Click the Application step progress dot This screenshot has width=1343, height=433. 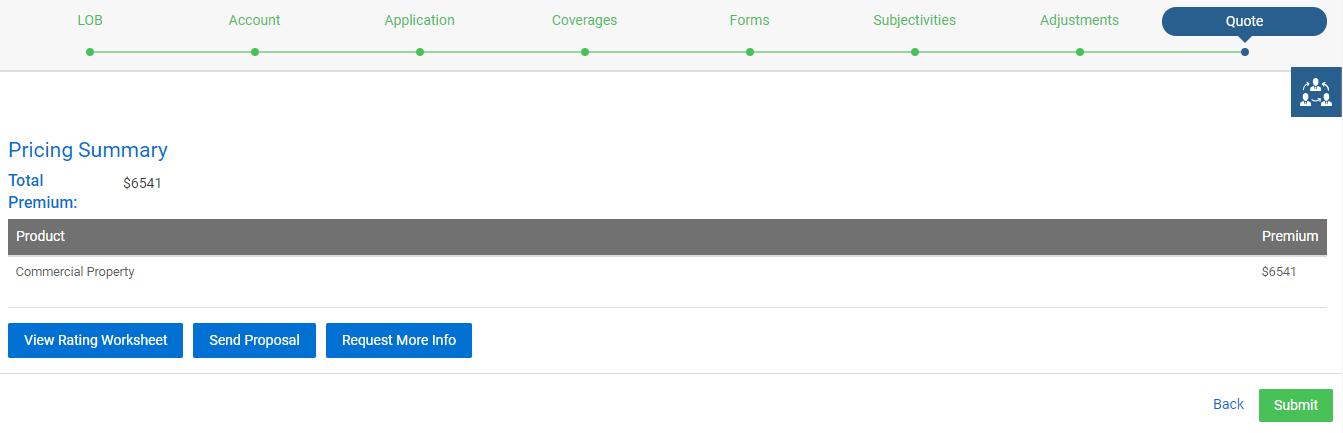click(420, 52)
